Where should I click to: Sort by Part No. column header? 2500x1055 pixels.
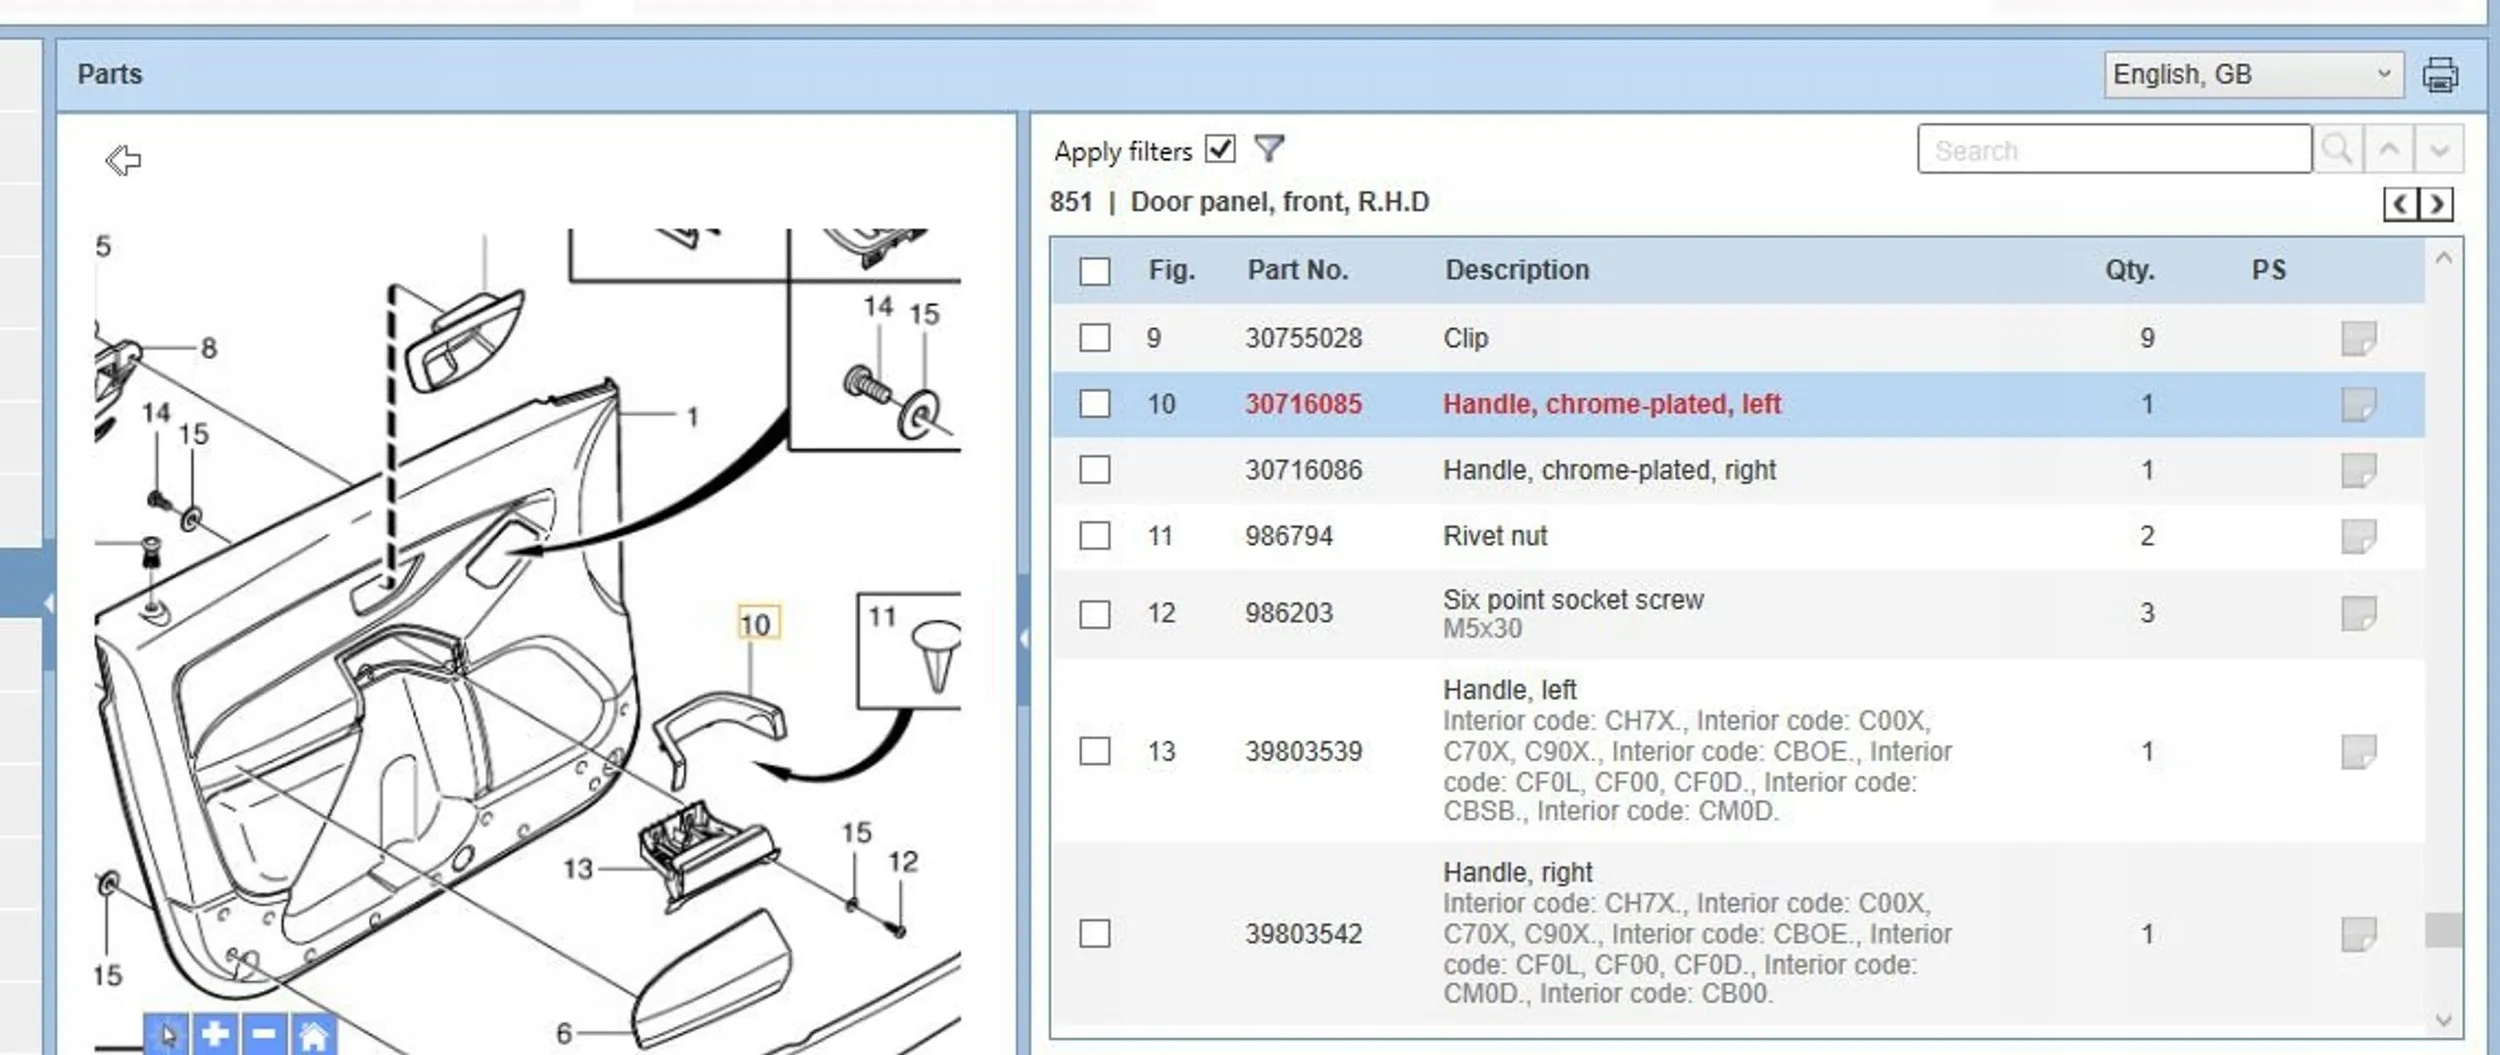1297,270
